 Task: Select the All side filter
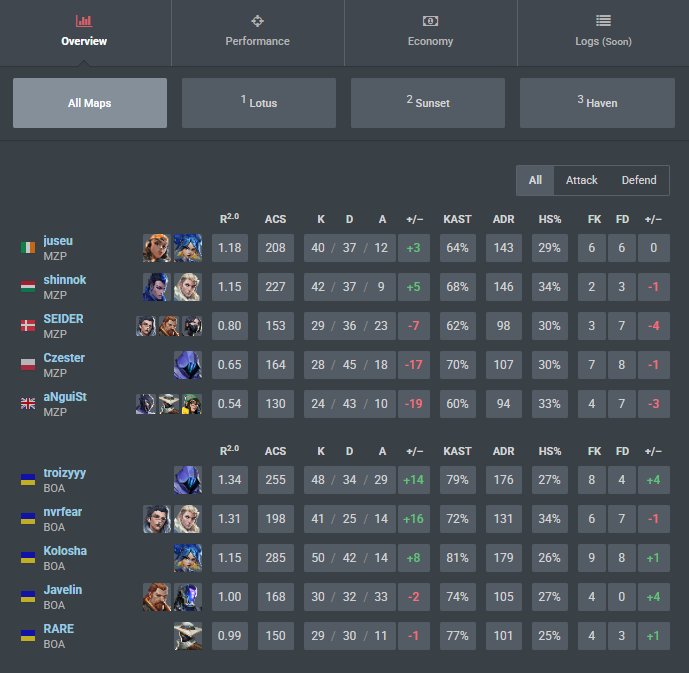point(535,180)
